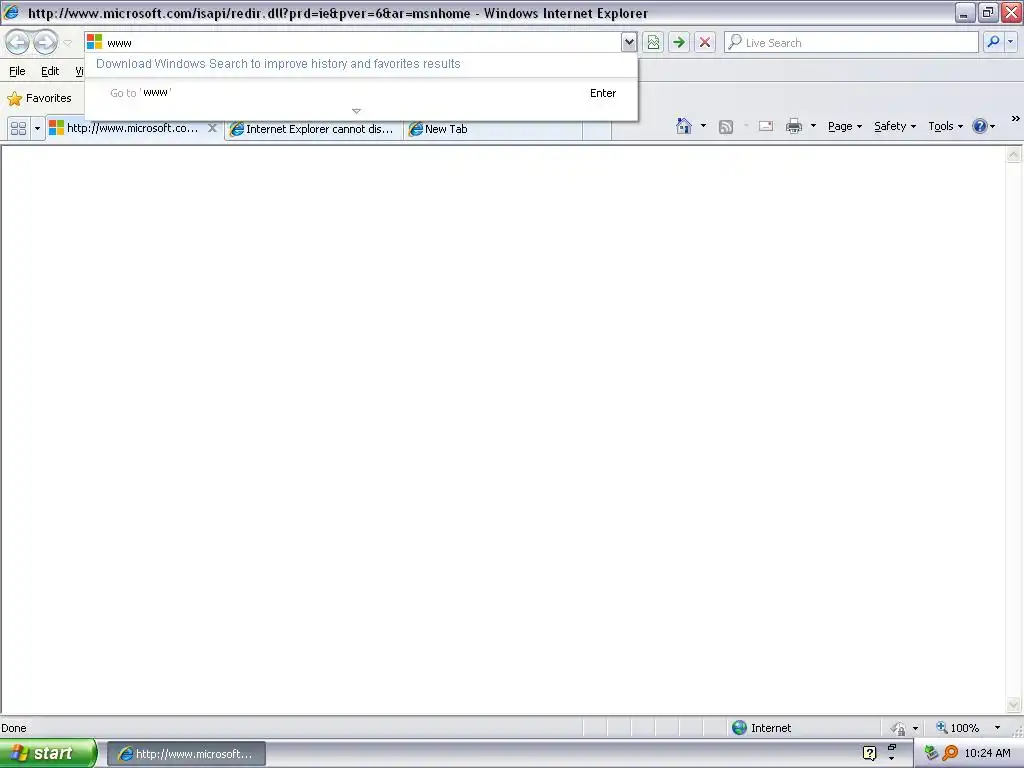Click the language bar restore icon

(891, 746)
